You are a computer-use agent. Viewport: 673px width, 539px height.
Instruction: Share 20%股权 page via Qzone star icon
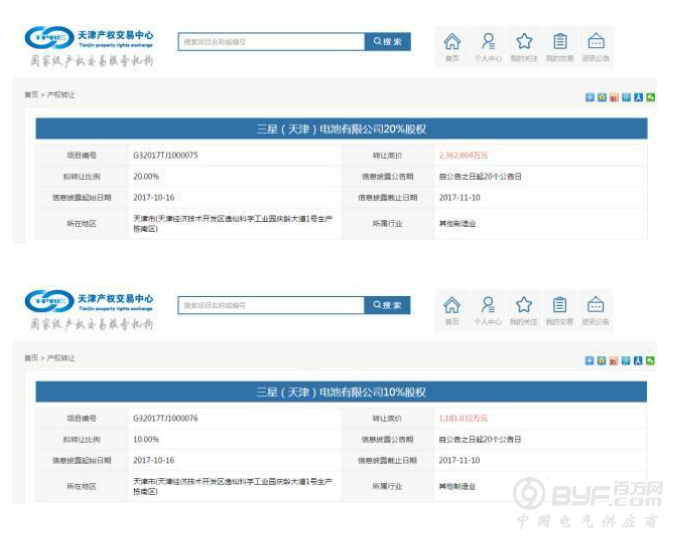(602, 97)
